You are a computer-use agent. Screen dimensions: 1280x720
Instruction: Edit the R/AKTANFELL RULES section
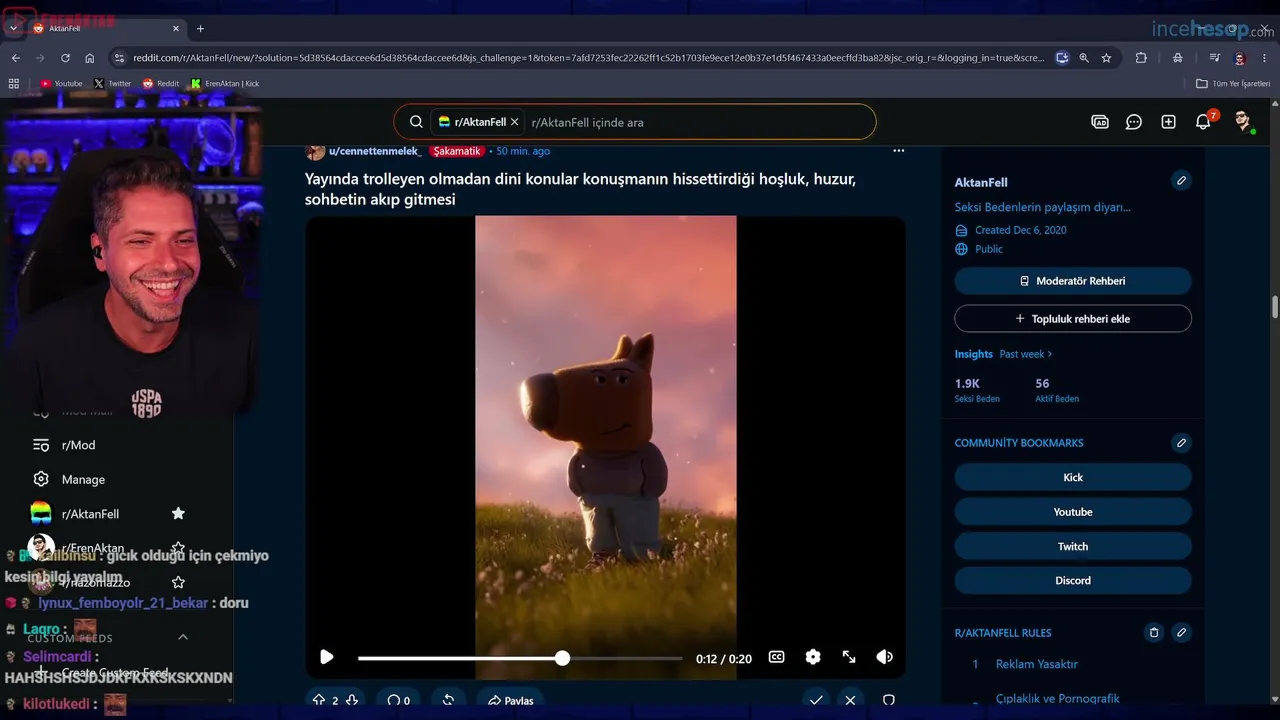[x=1181, y=632]
